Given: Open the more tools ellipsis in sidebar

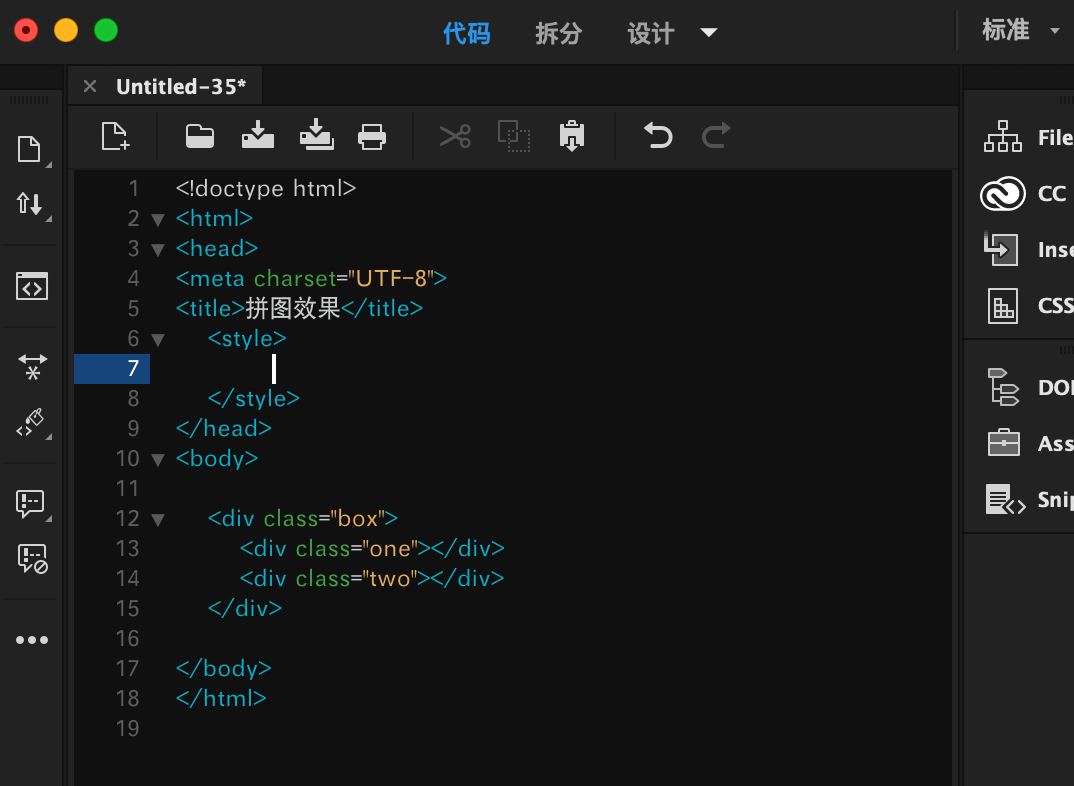Looking at the screenshot, I should tap(32, 640).
